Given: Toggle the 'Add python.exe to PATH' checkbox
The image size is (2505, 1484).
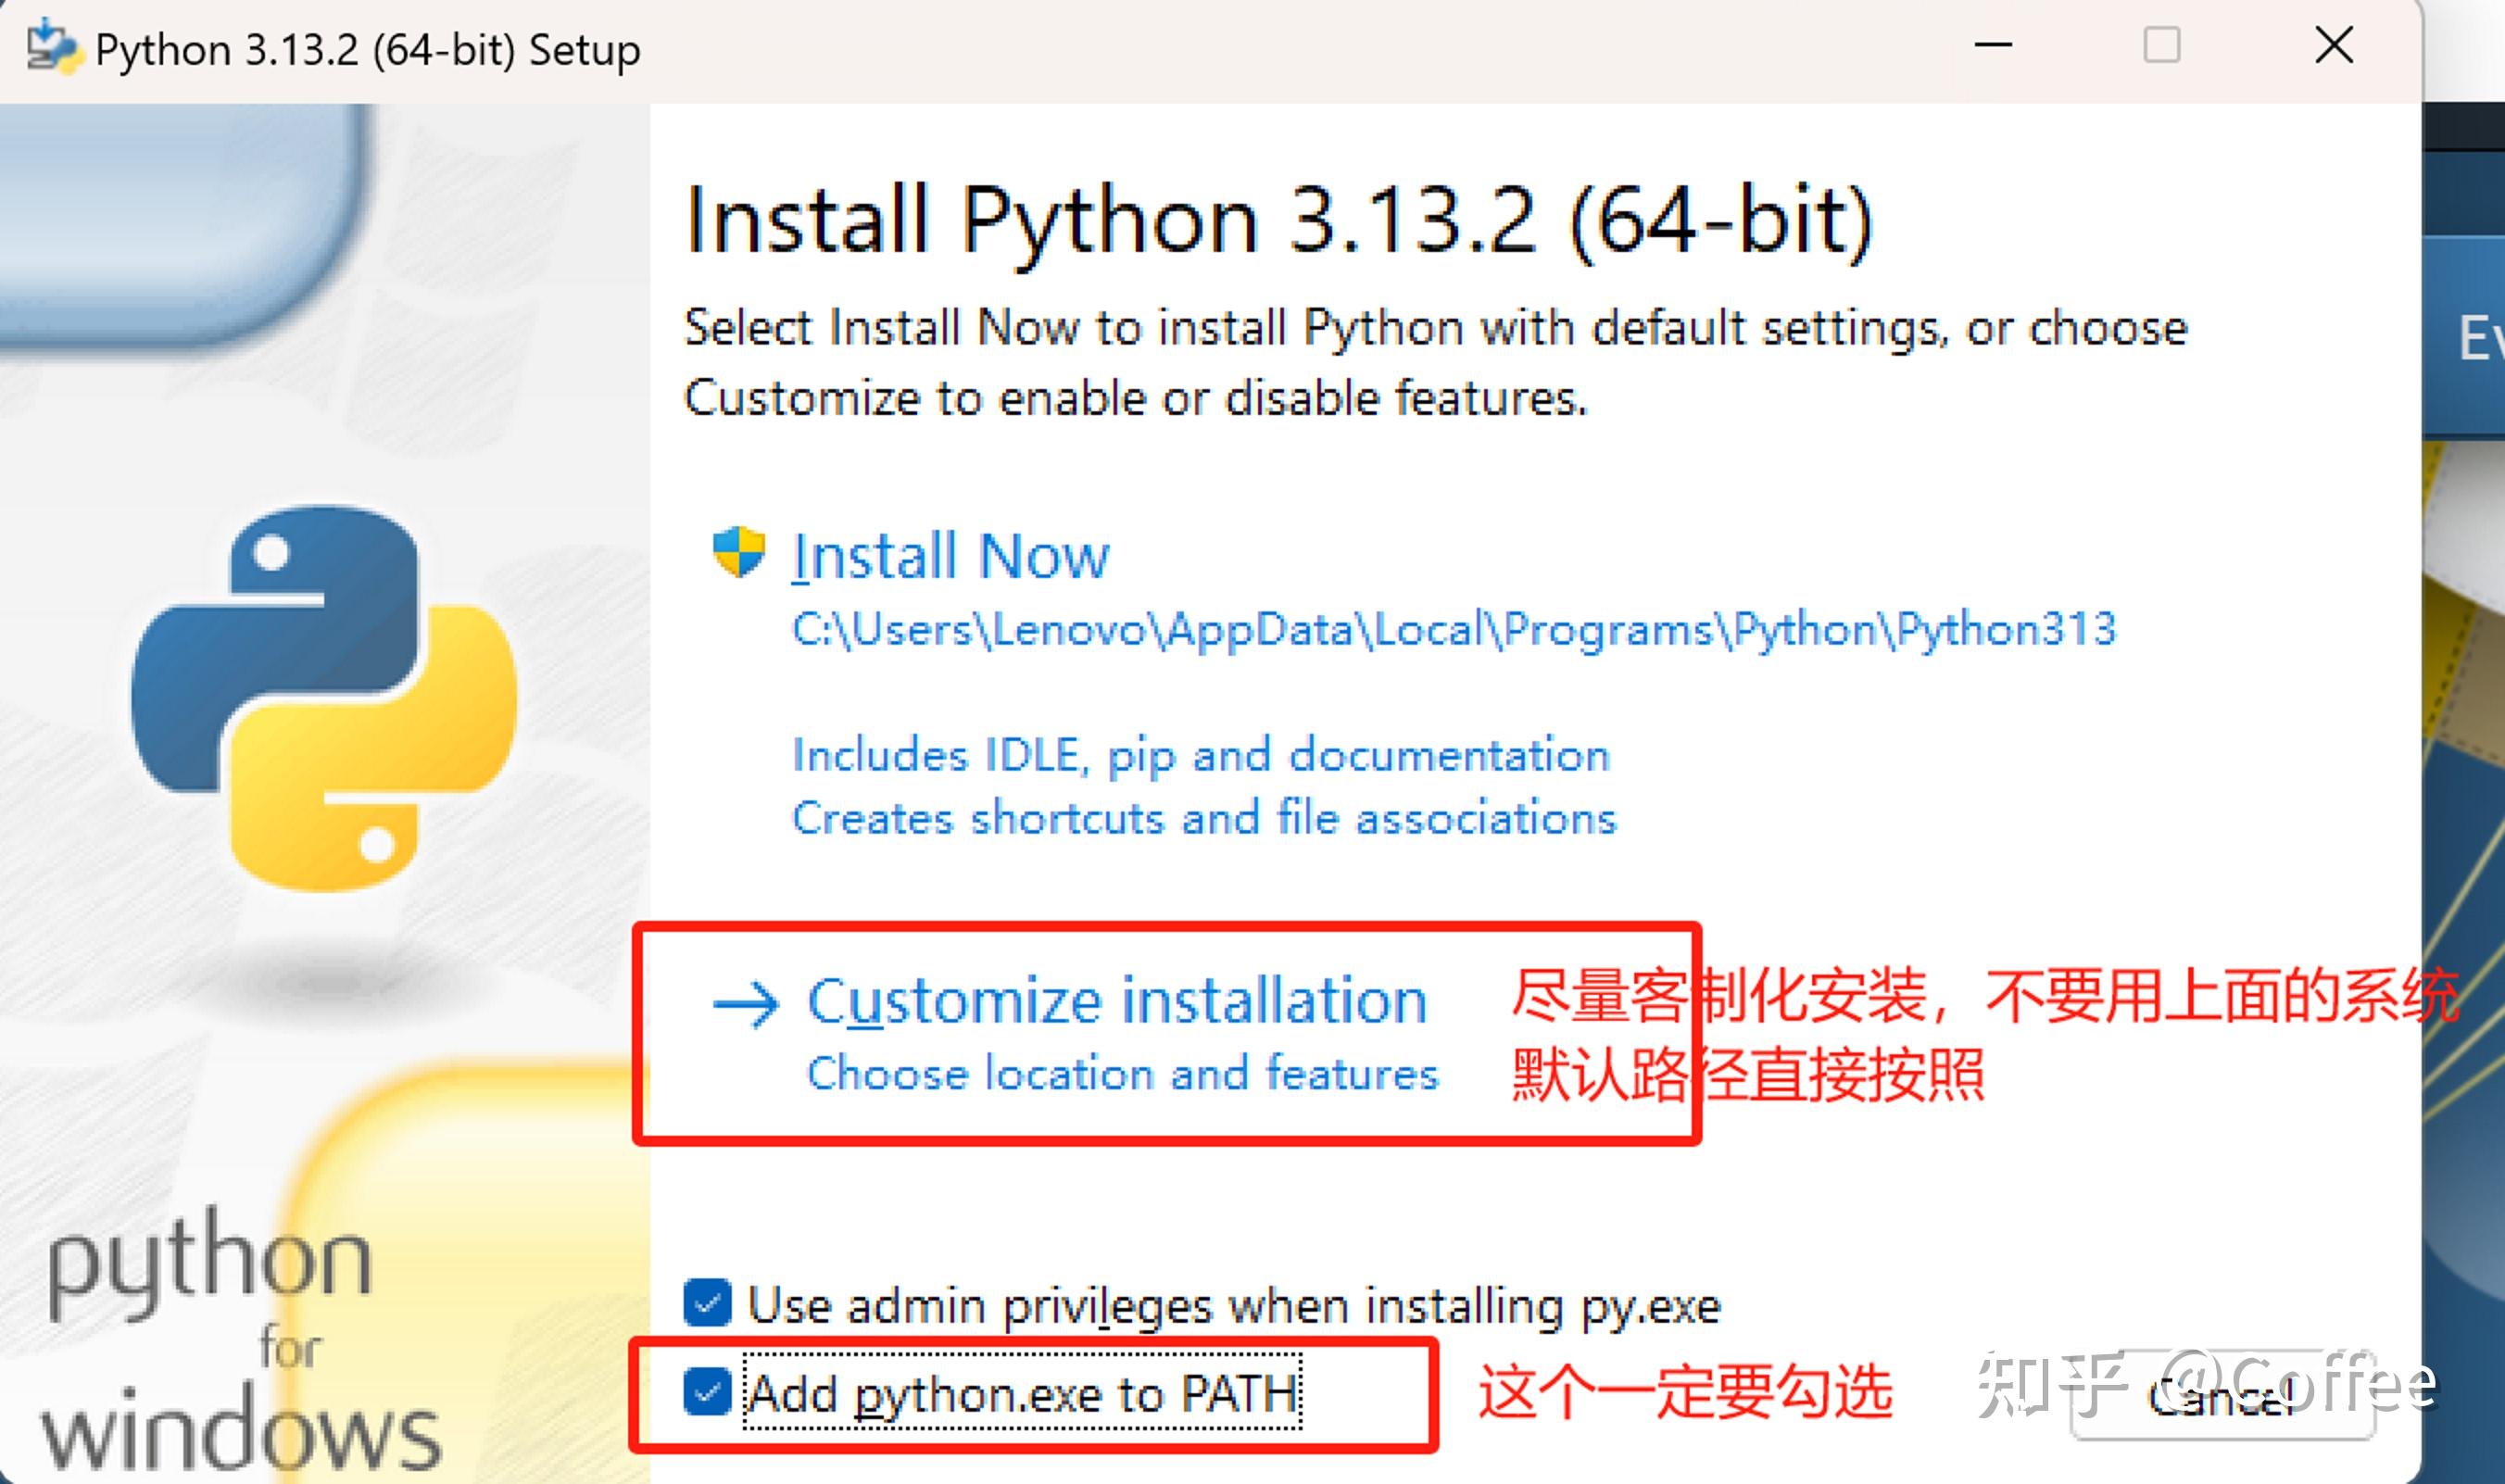Looking at the screenshot, I should tap(707, 1391).
